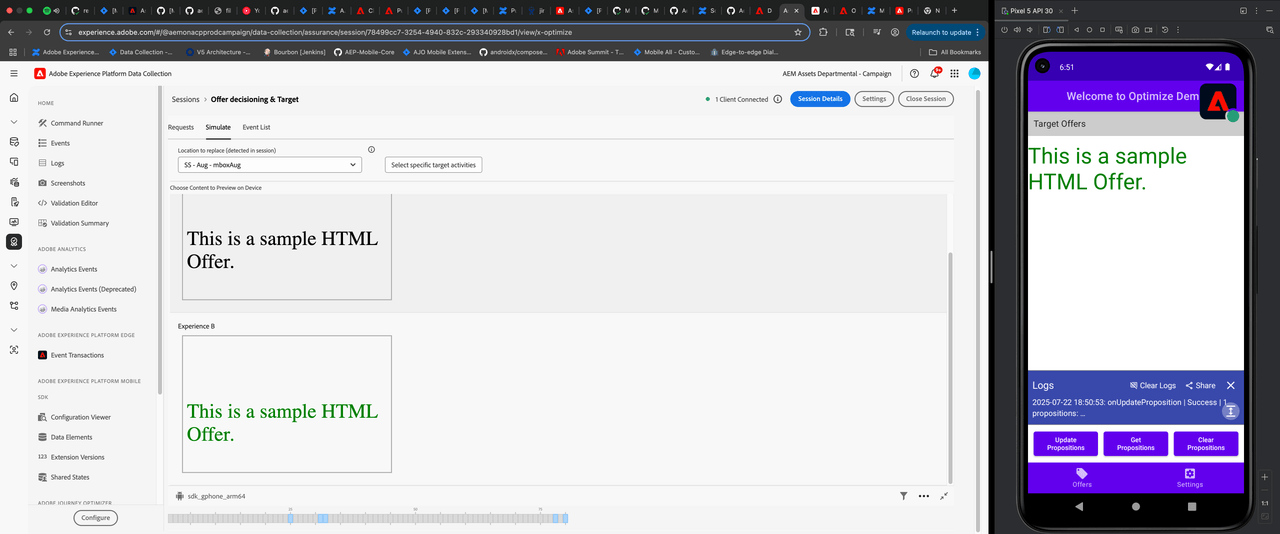
Task: Tap Update Propositions on the phone
Action: (x=1065, y=443)
